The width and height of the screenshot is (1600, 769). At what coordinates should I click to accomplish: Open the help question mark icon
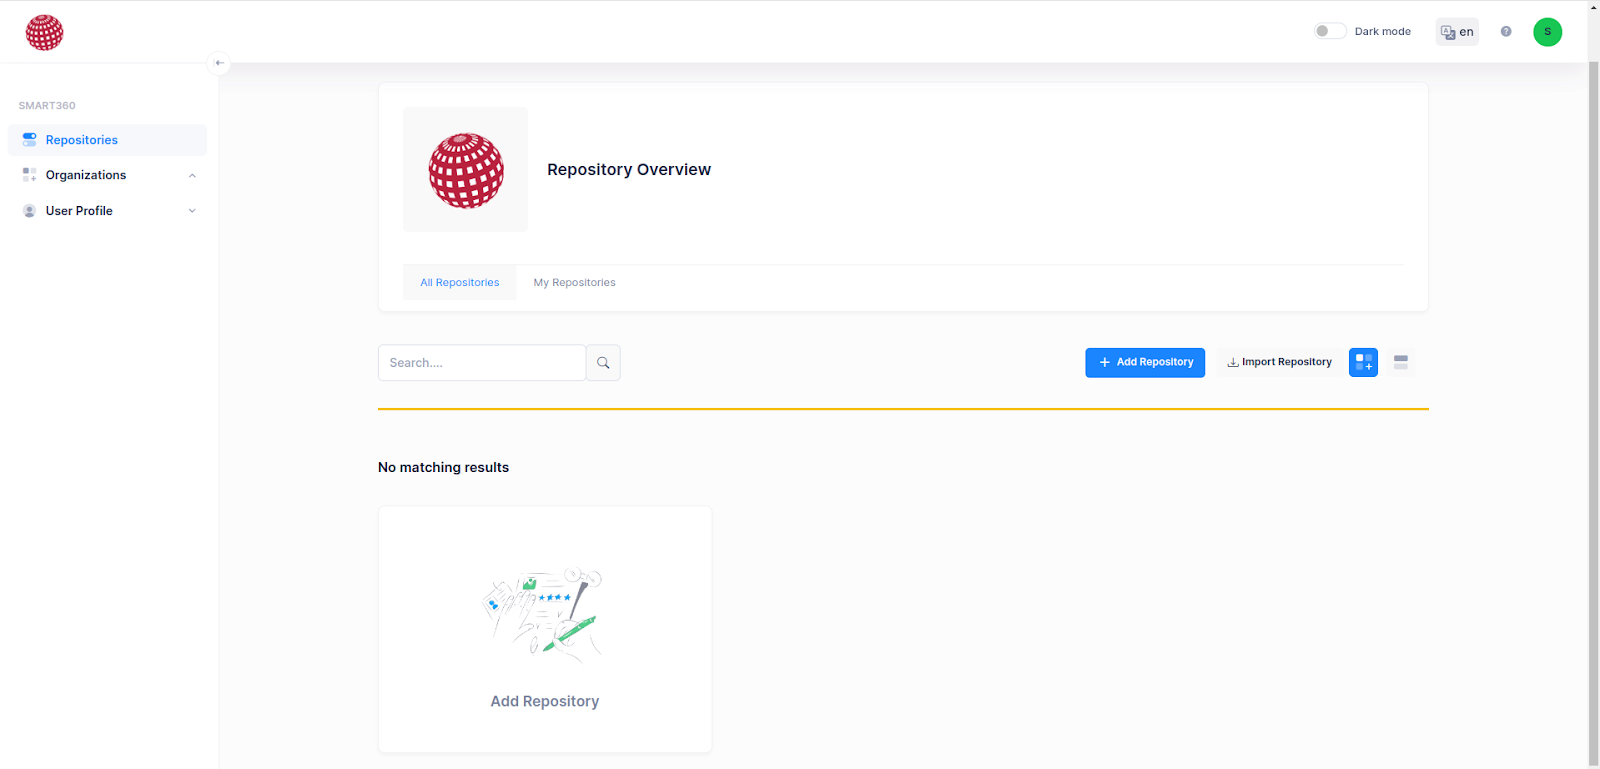coord(1506,32)
